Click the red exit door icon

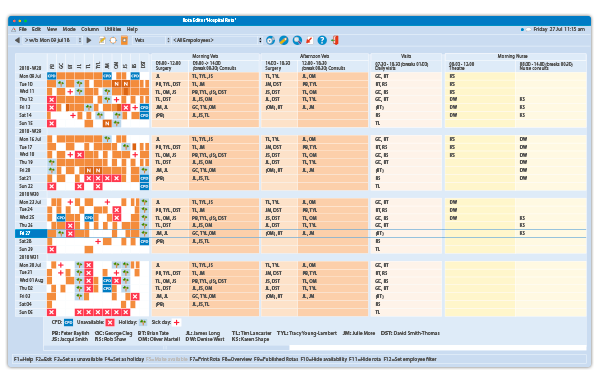tap(335, 40)
